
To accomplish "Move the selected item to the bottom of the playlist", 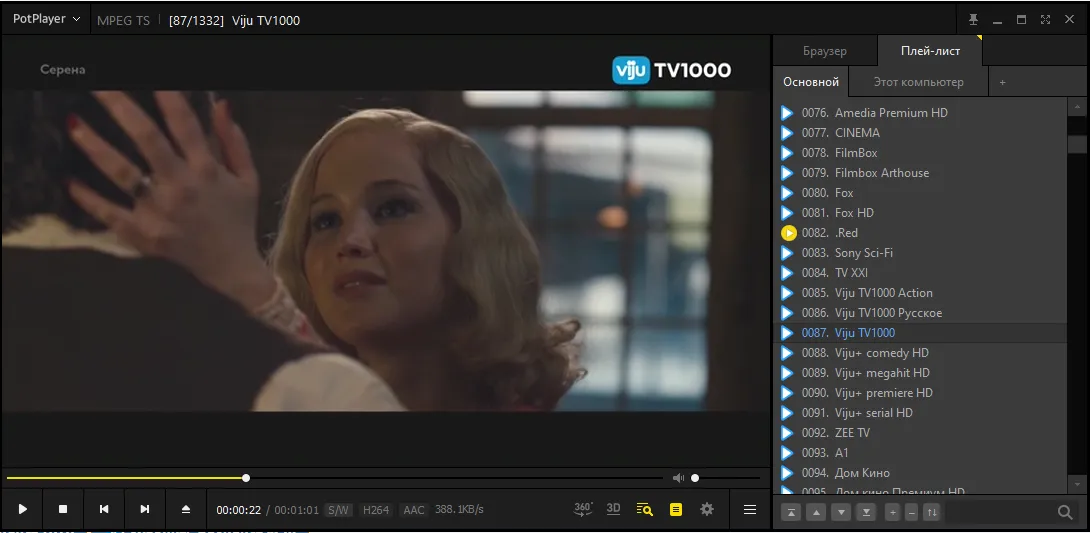I will click(x=866, y=513).
